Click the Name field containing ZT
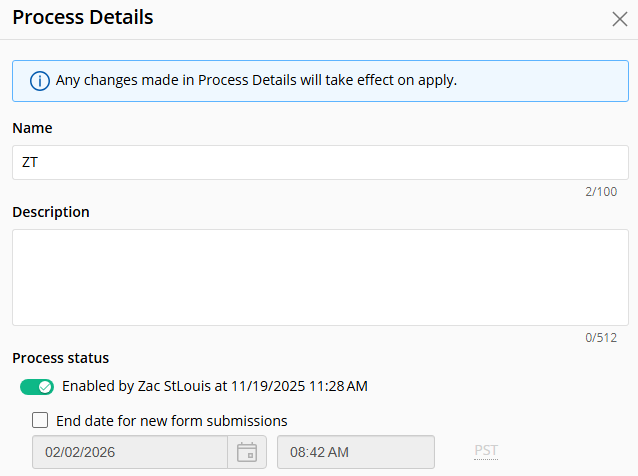The image size is (638, 476). point(320,162)
